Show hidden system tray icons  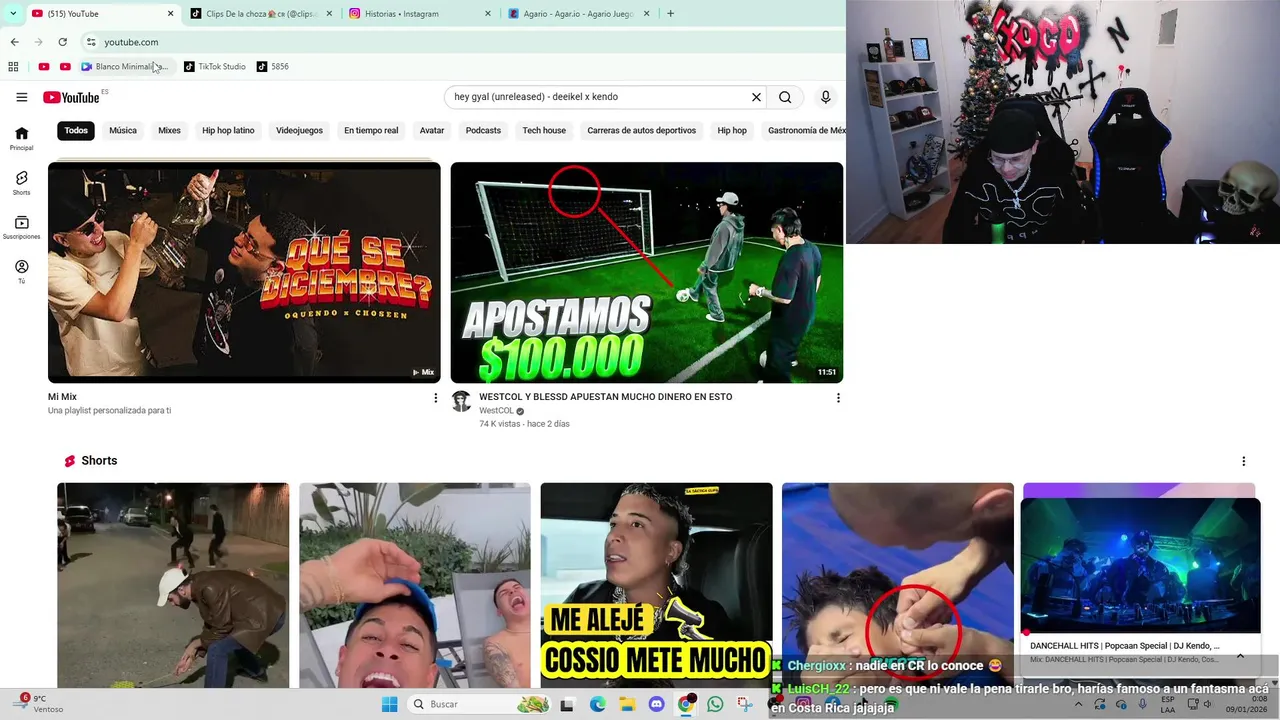click(1078, 704)
